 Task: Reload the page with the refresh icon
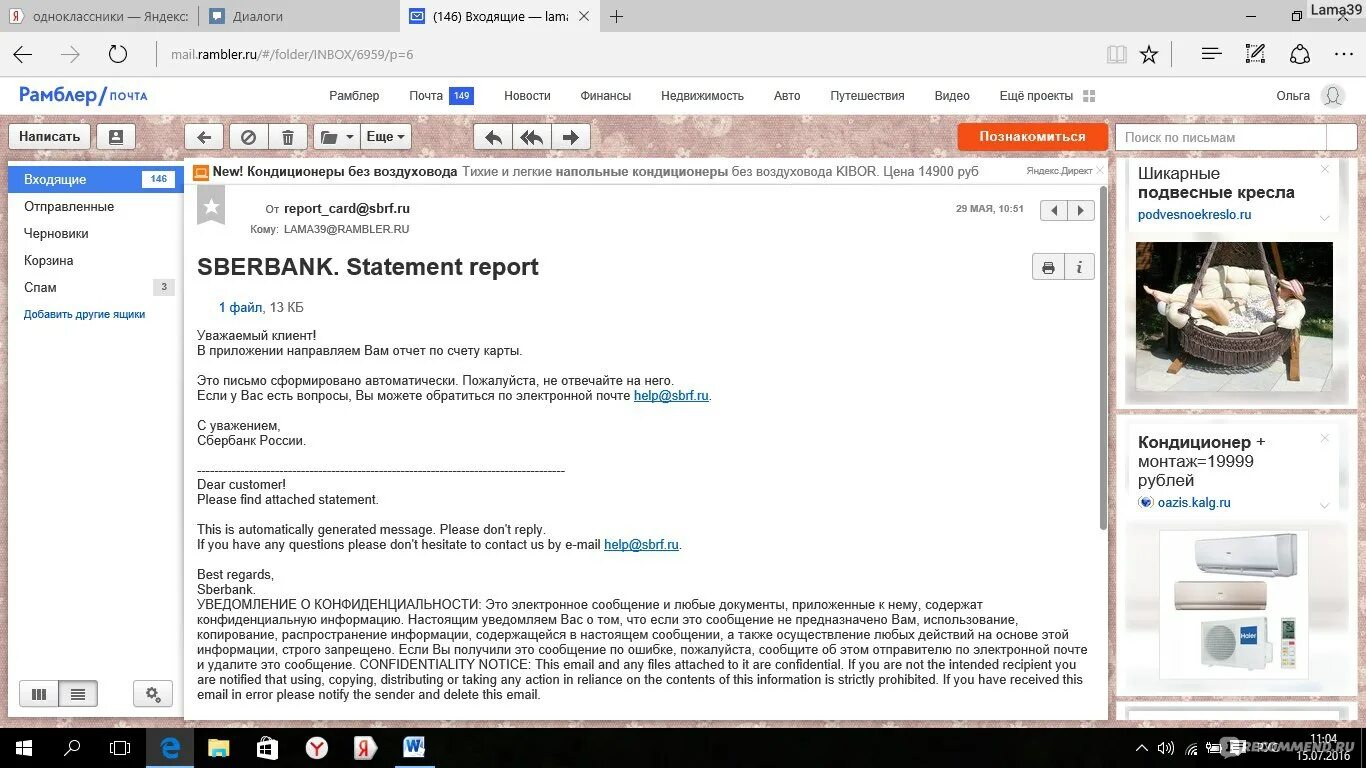coord(118,54)
